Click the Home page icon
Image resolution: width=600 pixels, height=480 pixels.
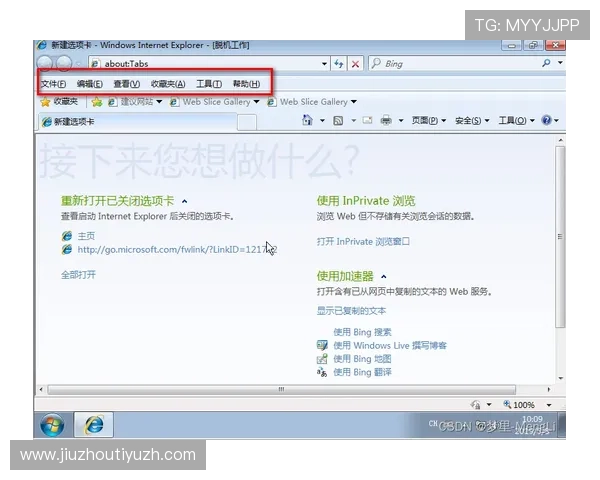(x=307, y=120)
